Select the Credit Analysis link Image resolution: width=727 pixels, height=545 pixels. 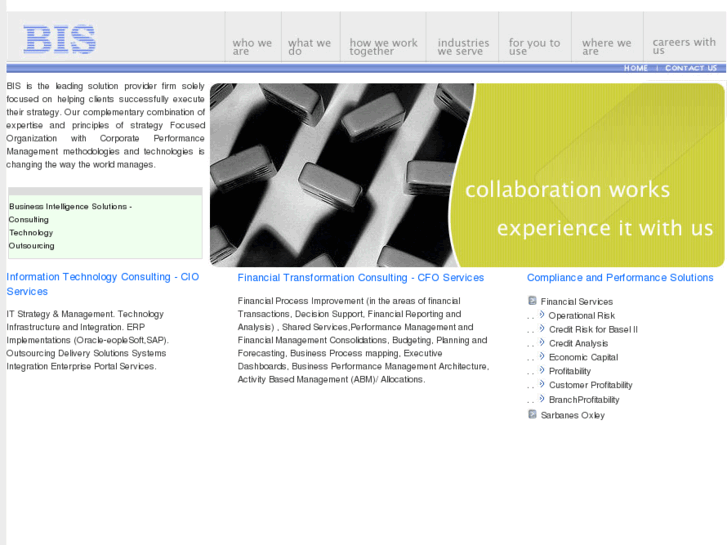(x=578, y=343)
